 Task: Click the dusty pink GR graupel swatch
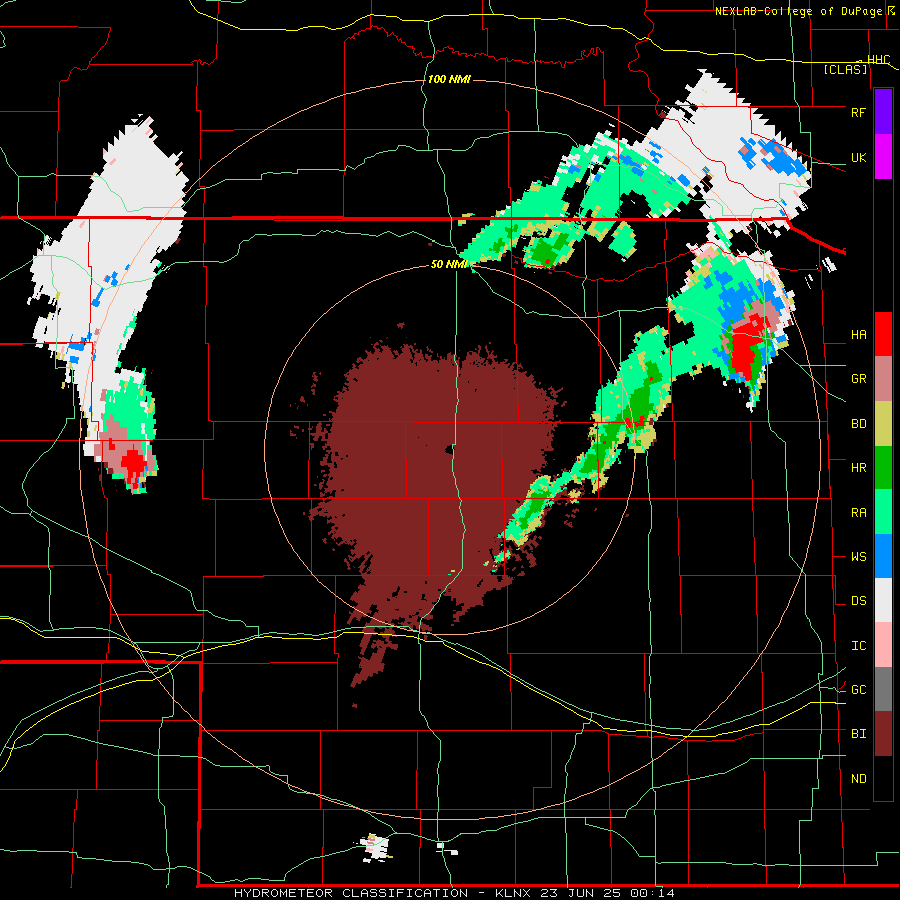pos(883,379)
